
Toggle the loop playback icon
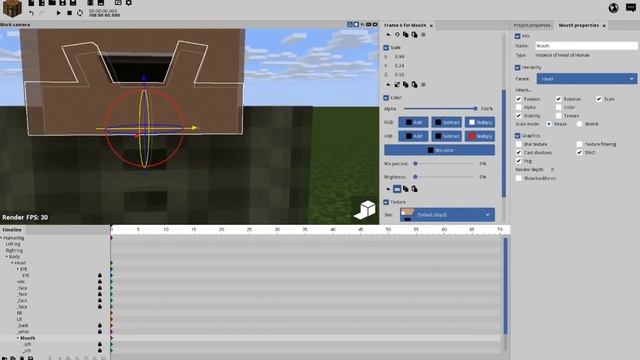tap(80, 13)
